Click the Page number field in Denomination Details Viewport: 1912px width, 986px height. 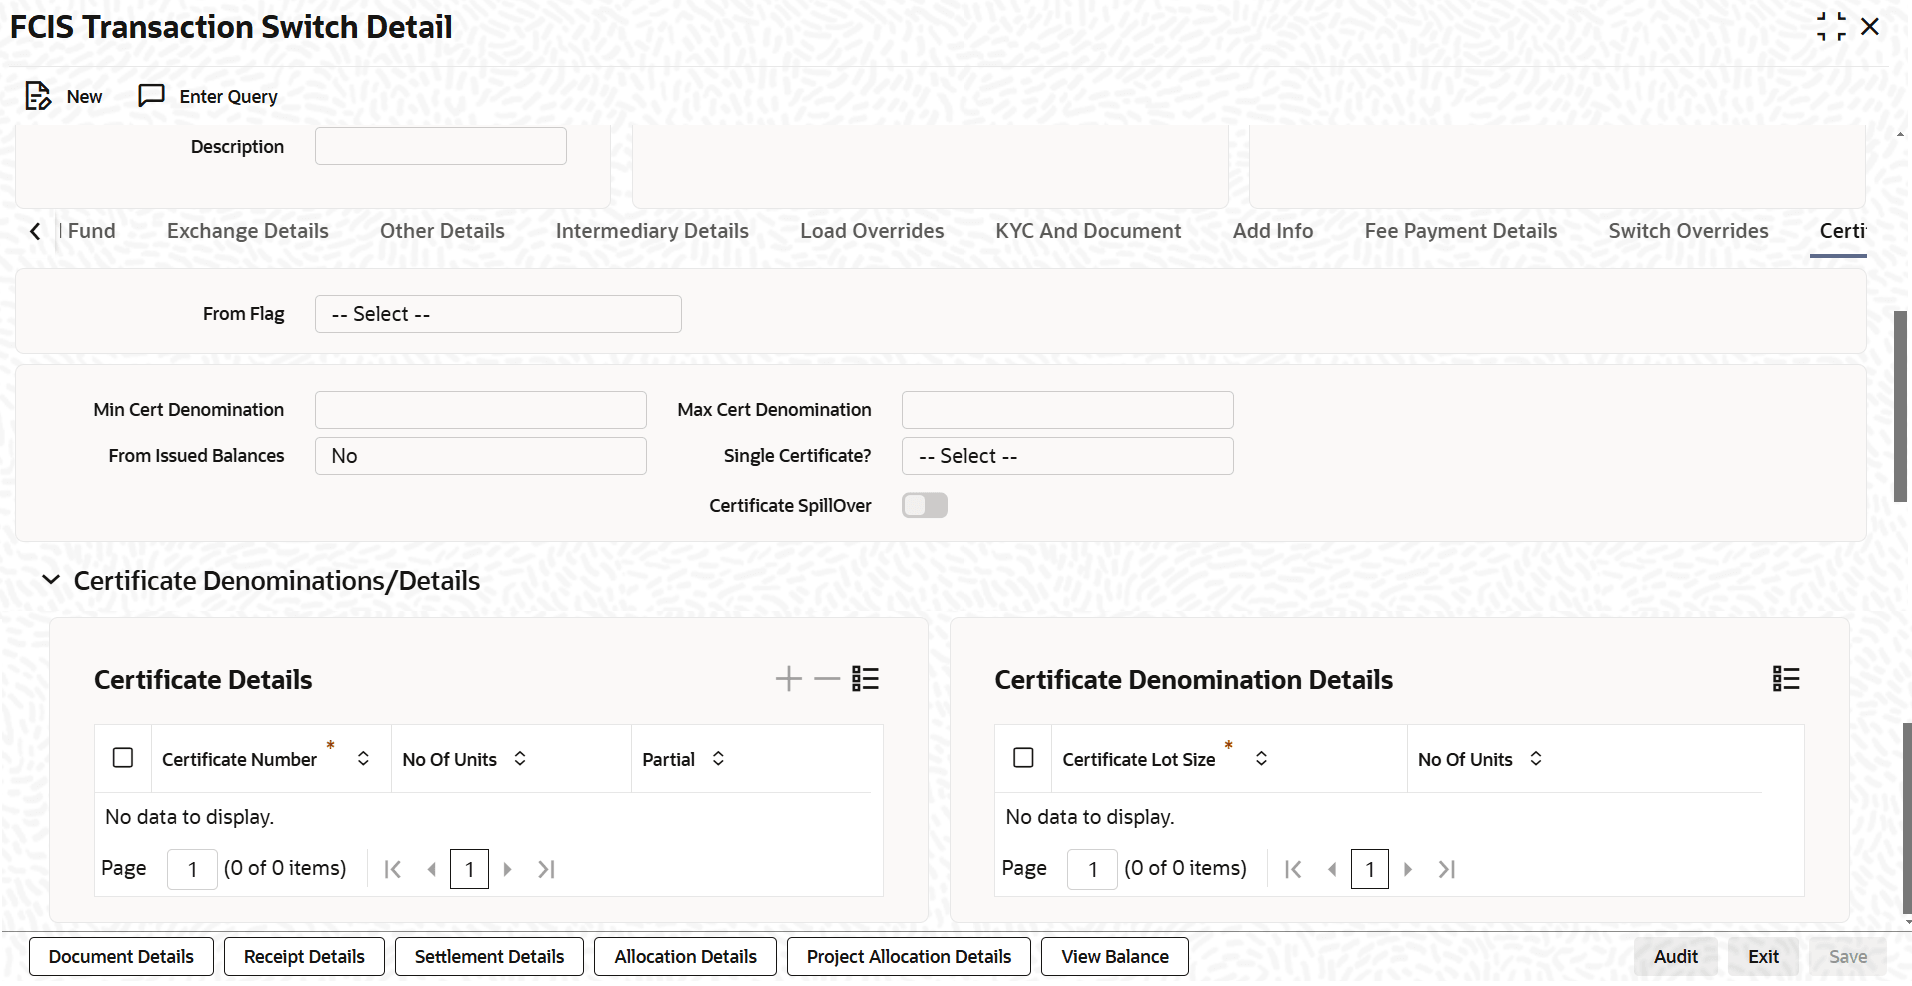click(x=1092, y=869)
